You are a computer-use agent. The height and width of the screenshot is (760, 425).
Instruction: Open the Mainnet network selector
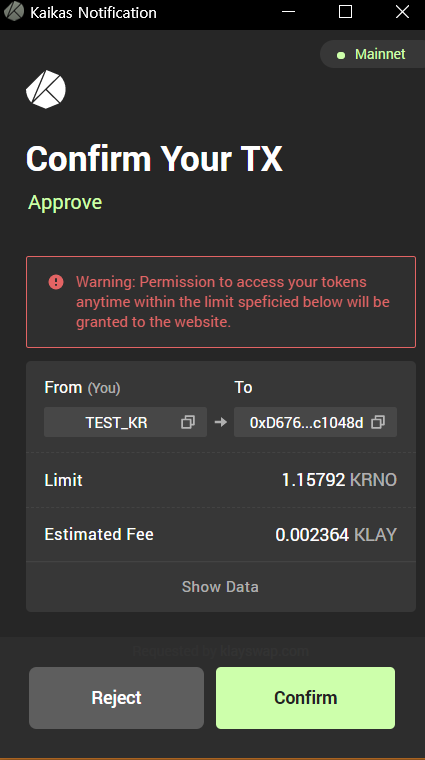point(372,54)
